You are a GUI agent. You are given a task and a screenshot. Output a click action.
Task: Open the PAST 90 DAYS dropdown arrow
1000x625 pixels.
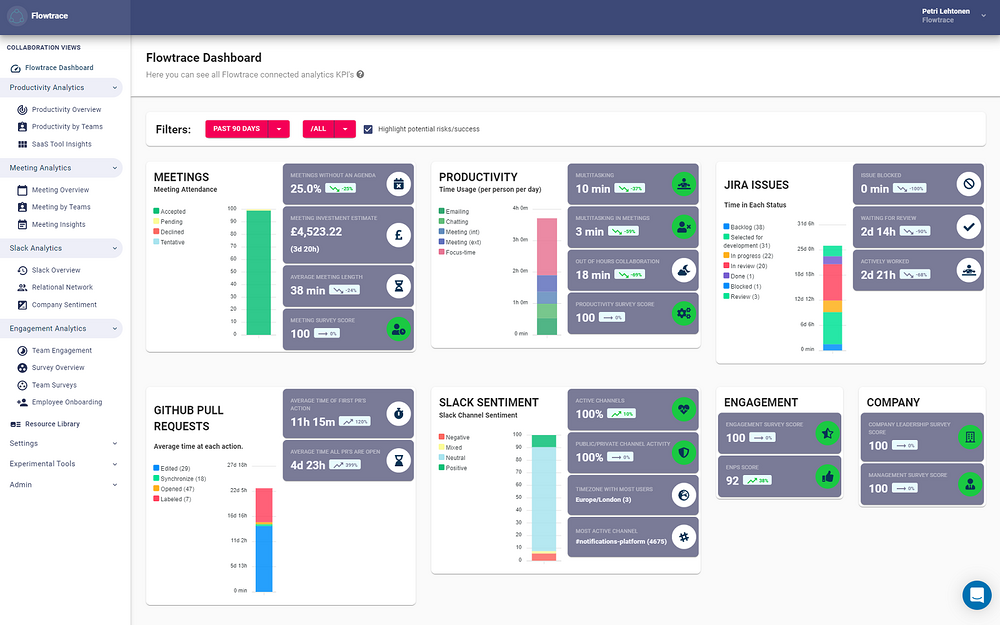pyautogui.click(x=279, y=129)
